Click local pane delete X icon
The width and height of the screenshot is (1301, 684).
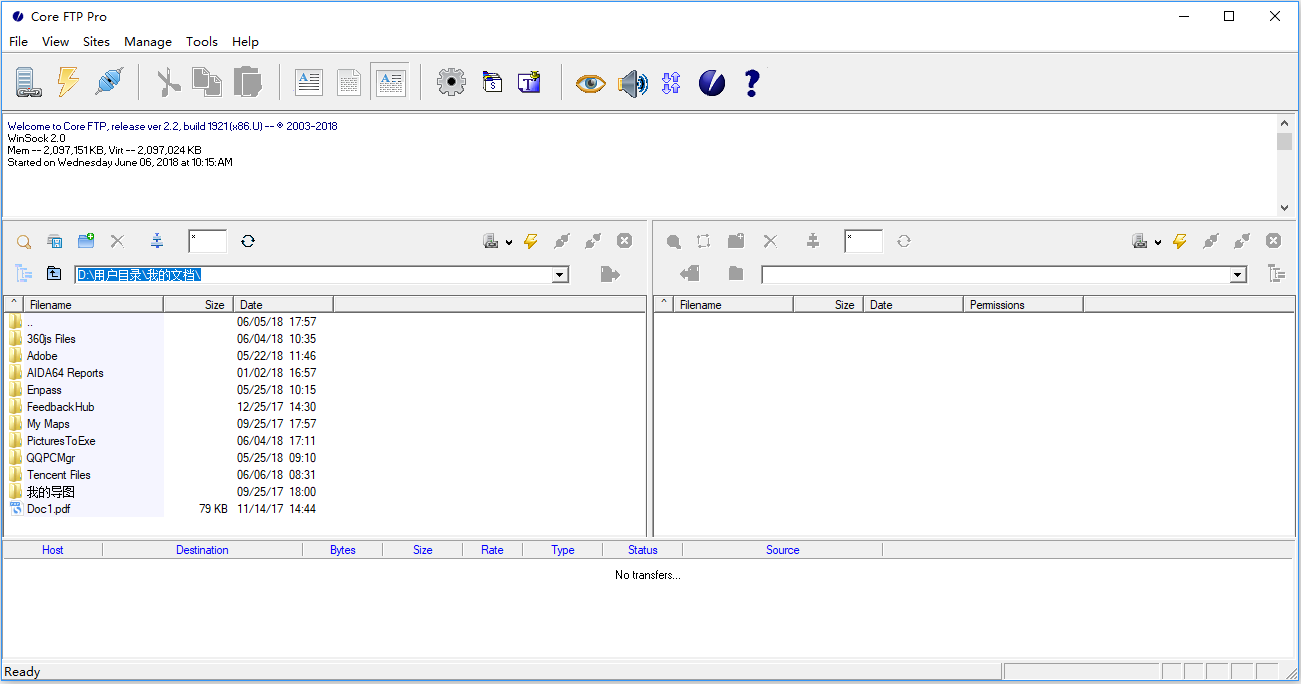117,241
